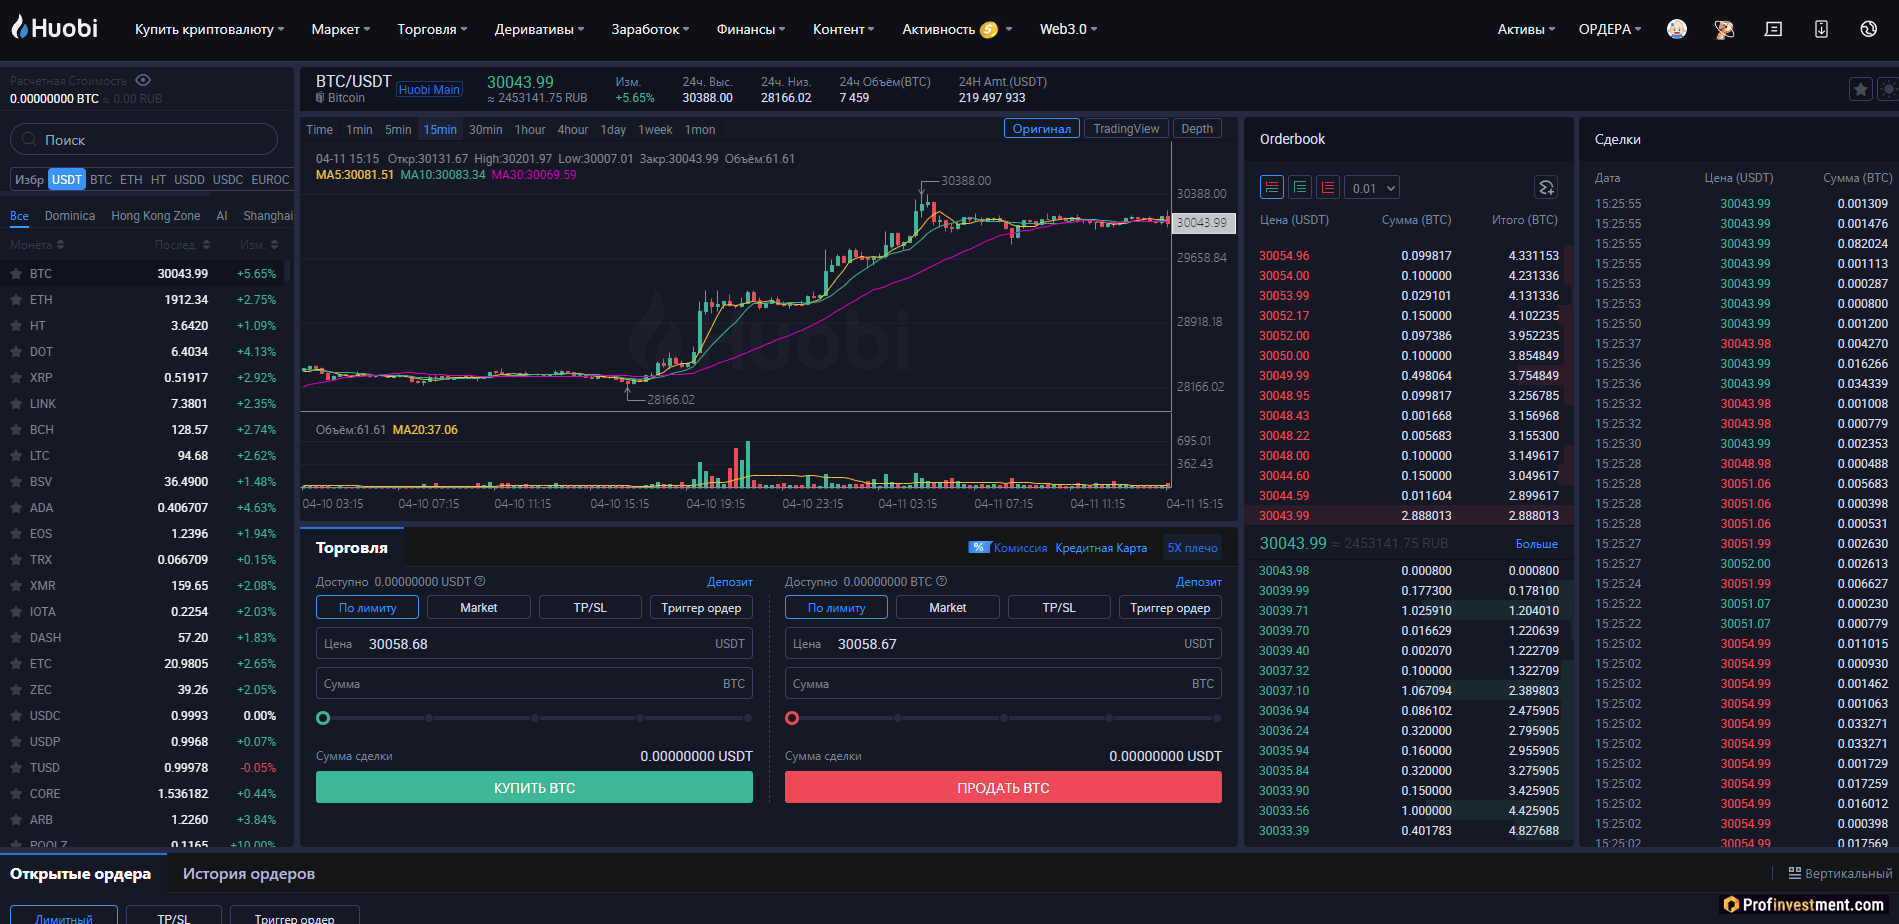The height and width of the screenshot is (924, 1899).
Task: Click the 'КУПИТЬ BTC' button
Action: coord(534,787)
